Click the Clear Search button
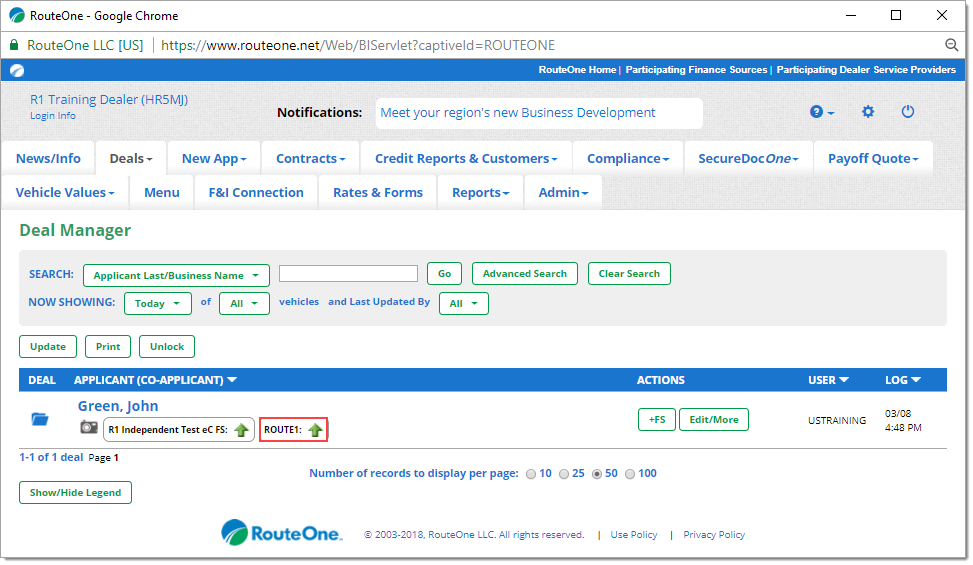This screenshot has width=973, height=565. (x=629, y=274)
